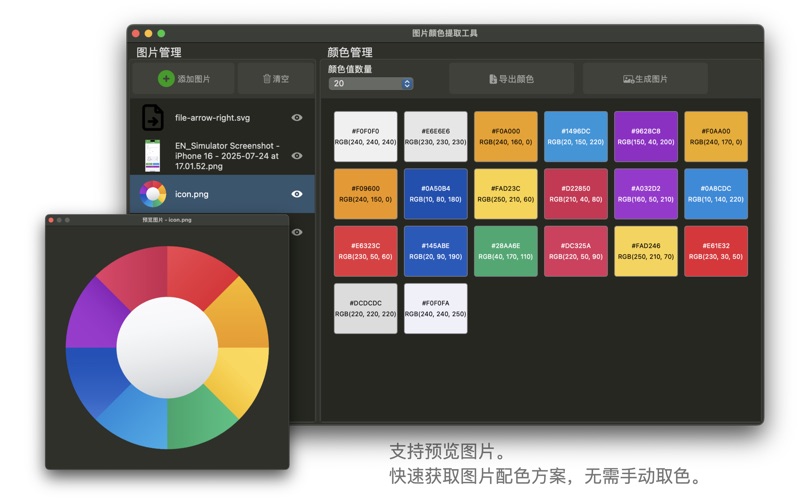Image resolution: width=800 pixels, height=500 pixels.
Task: Click the eye icon below the icon.png row
Action: click(x=297, y=232)
